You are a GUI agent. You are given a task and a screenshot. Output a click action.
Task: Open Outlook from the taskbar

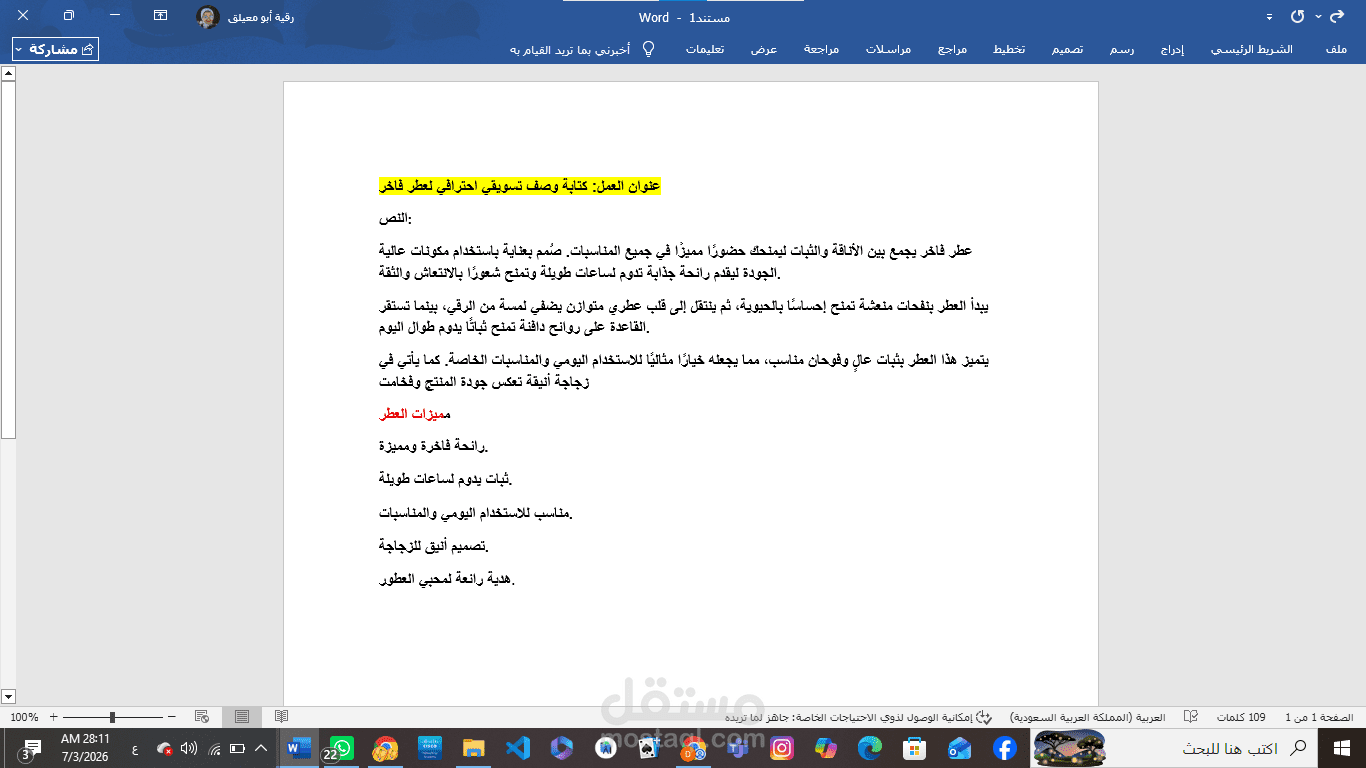coord(961,747)
